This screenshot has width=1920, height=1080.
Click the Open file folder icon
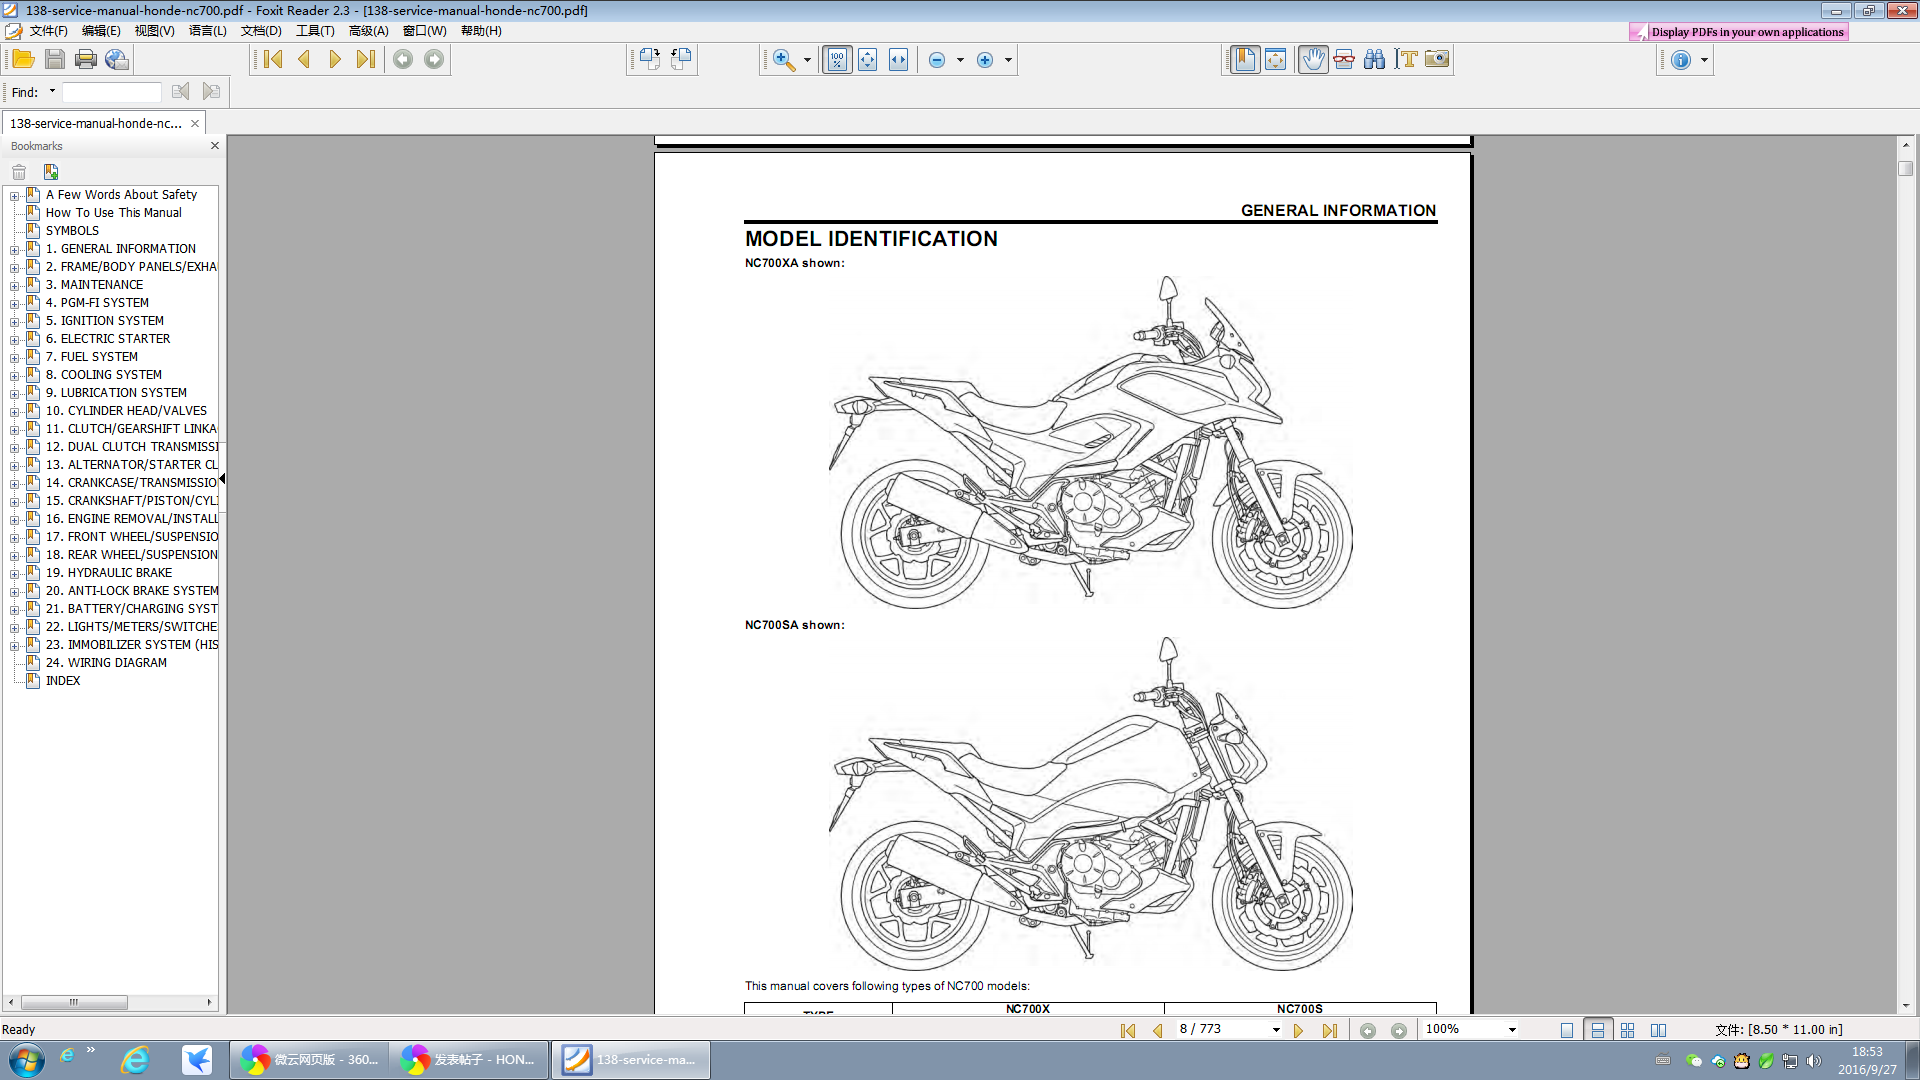tap(23, 60)
